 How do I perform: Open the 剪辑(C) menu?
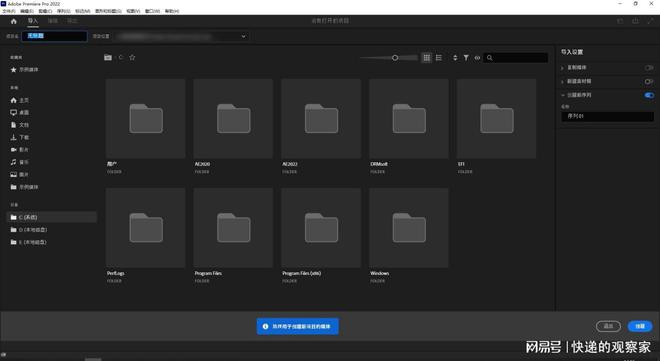pos(45,11)
